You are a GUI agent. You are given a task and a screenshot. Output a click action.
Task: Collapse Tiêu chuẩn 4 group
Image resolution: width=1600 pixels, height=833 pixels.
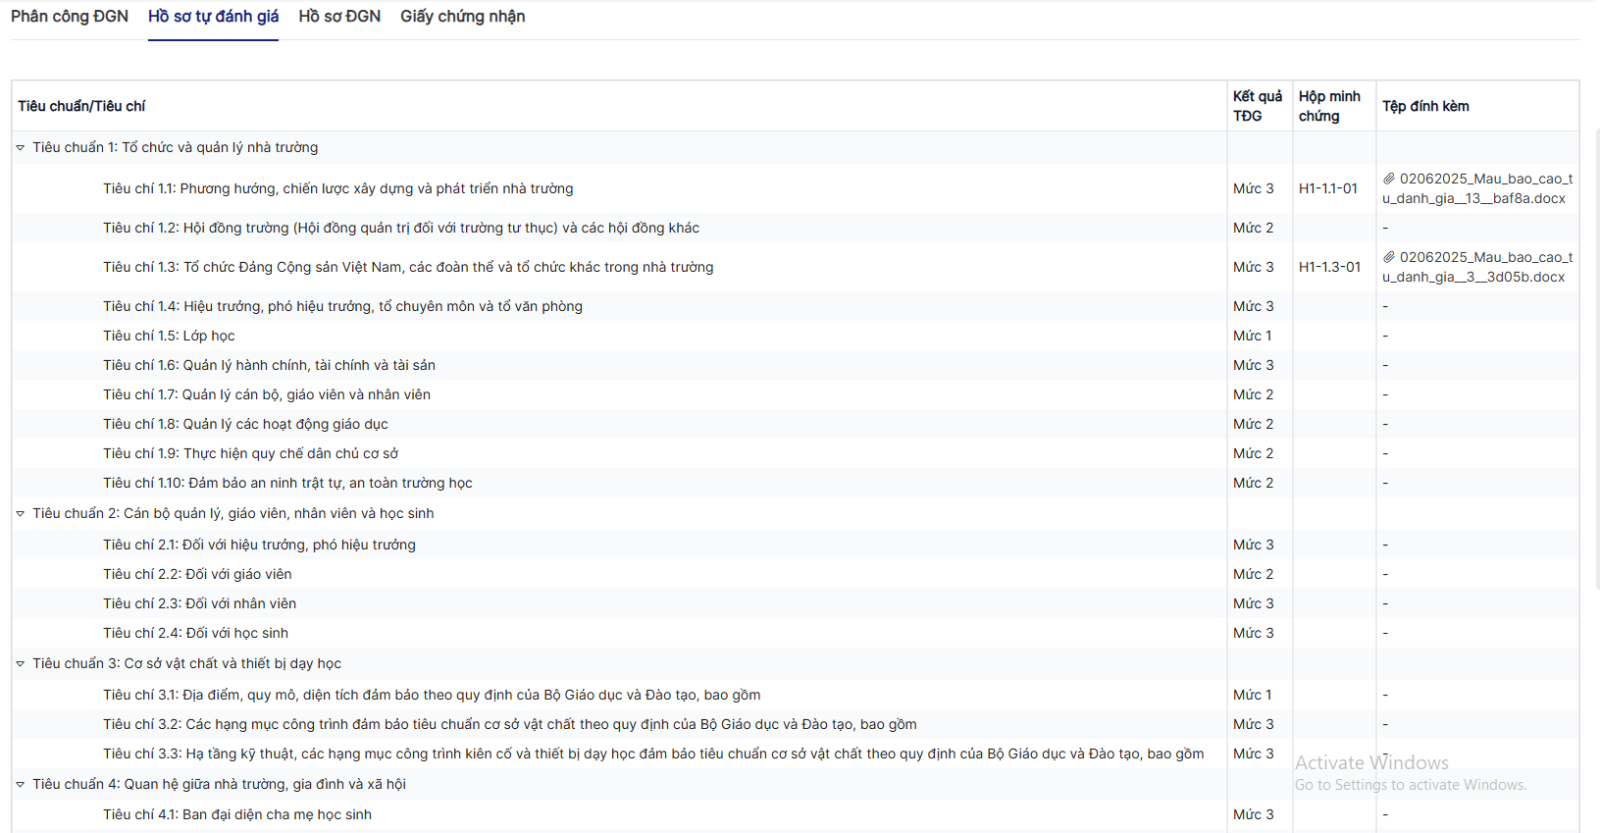coord(20,785)
